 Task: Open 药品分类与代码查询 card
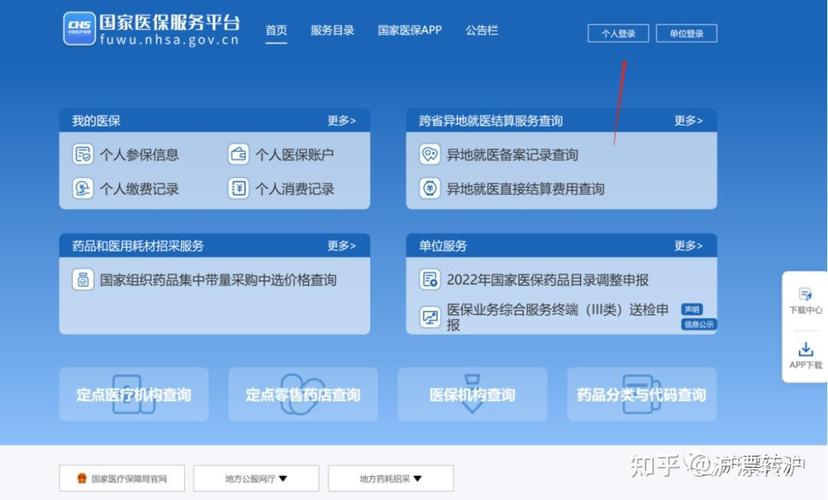tap(642, 394)
